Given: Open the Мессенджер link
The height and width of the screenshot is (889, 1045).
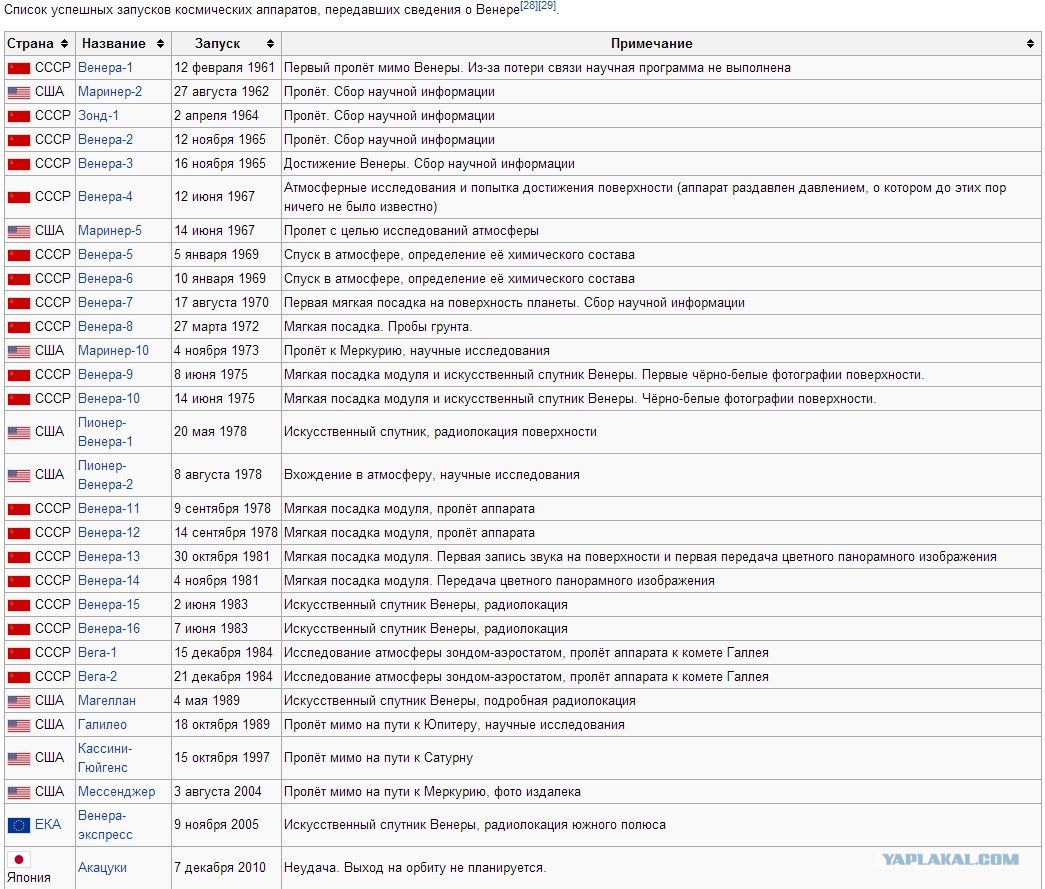Looking at the screenshot, I should [x=117, y=792].
